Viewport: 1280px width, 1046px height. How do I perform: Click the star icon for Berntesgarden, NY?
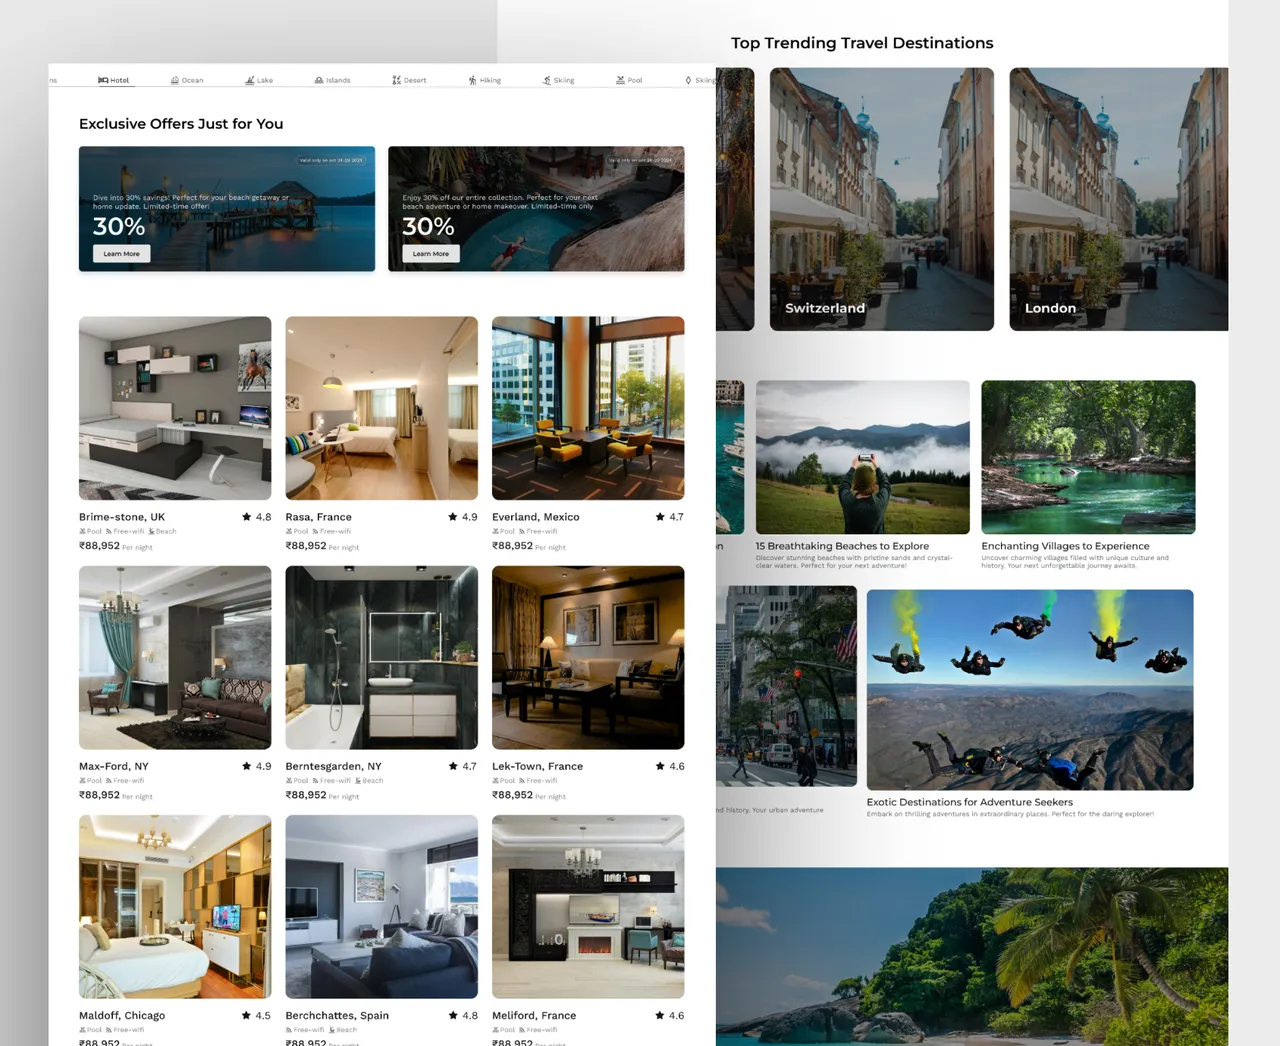click(x=453, y=766)
